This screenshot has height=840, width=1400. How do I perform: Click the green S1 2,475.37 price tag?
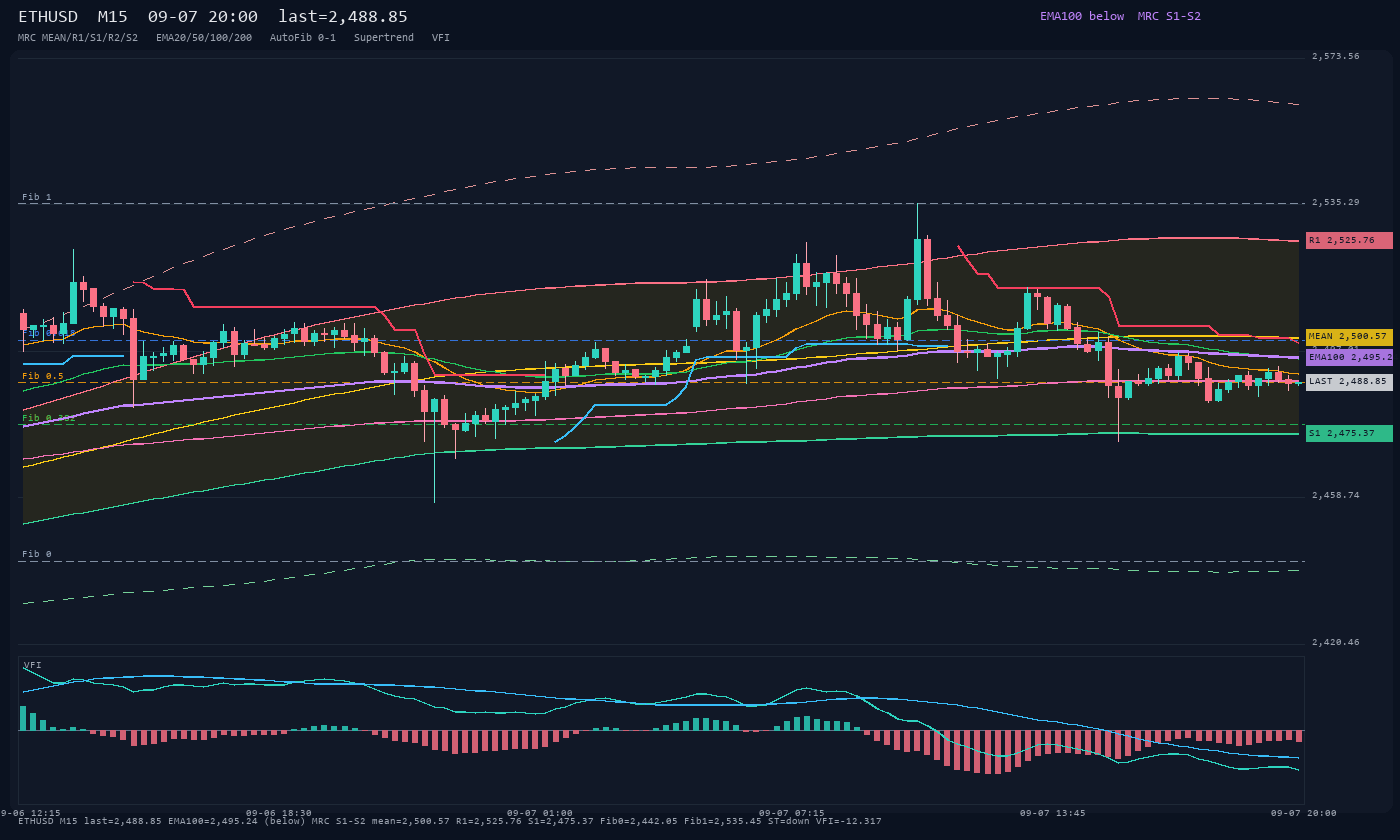tap(1349, 433)
